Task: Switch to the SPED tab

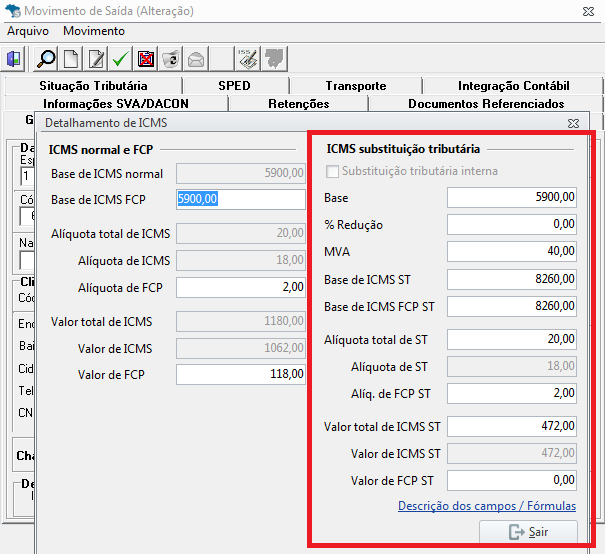Action: (234, 86)
